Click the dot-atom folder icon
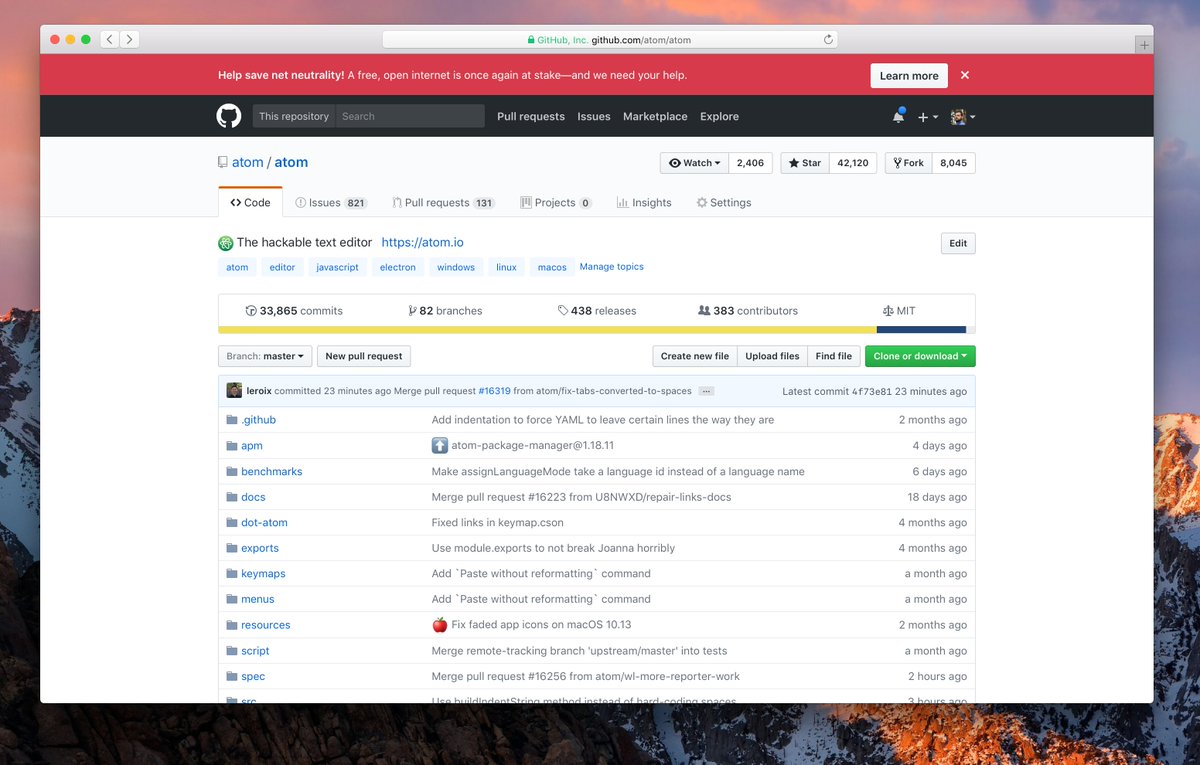The height and width of the screenshot is (765, 1200). click(x=232, y=523)
